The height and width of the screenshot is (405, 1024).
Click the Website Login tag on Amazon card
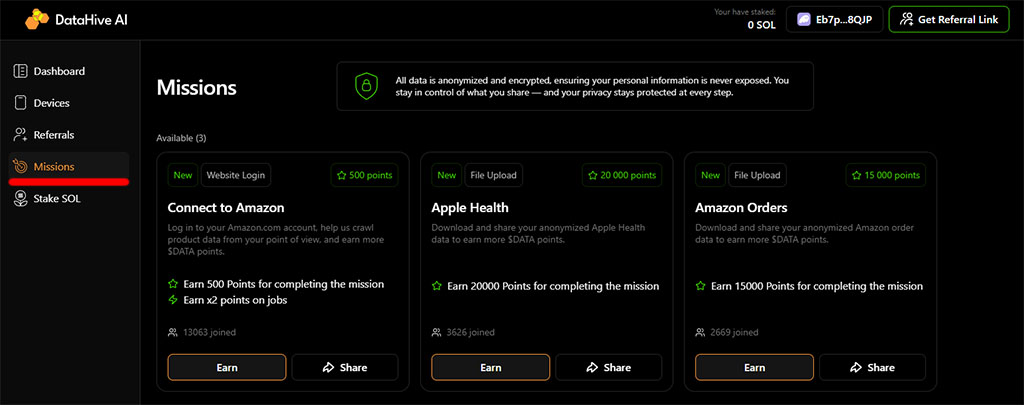click(x=236, y=175)
